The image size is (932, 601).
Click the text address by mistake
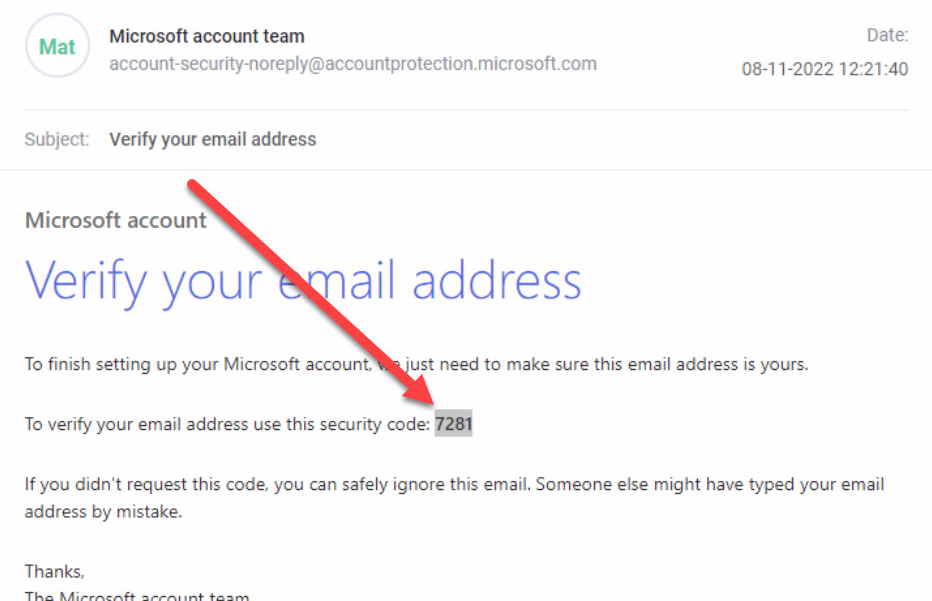click(103, 512)
